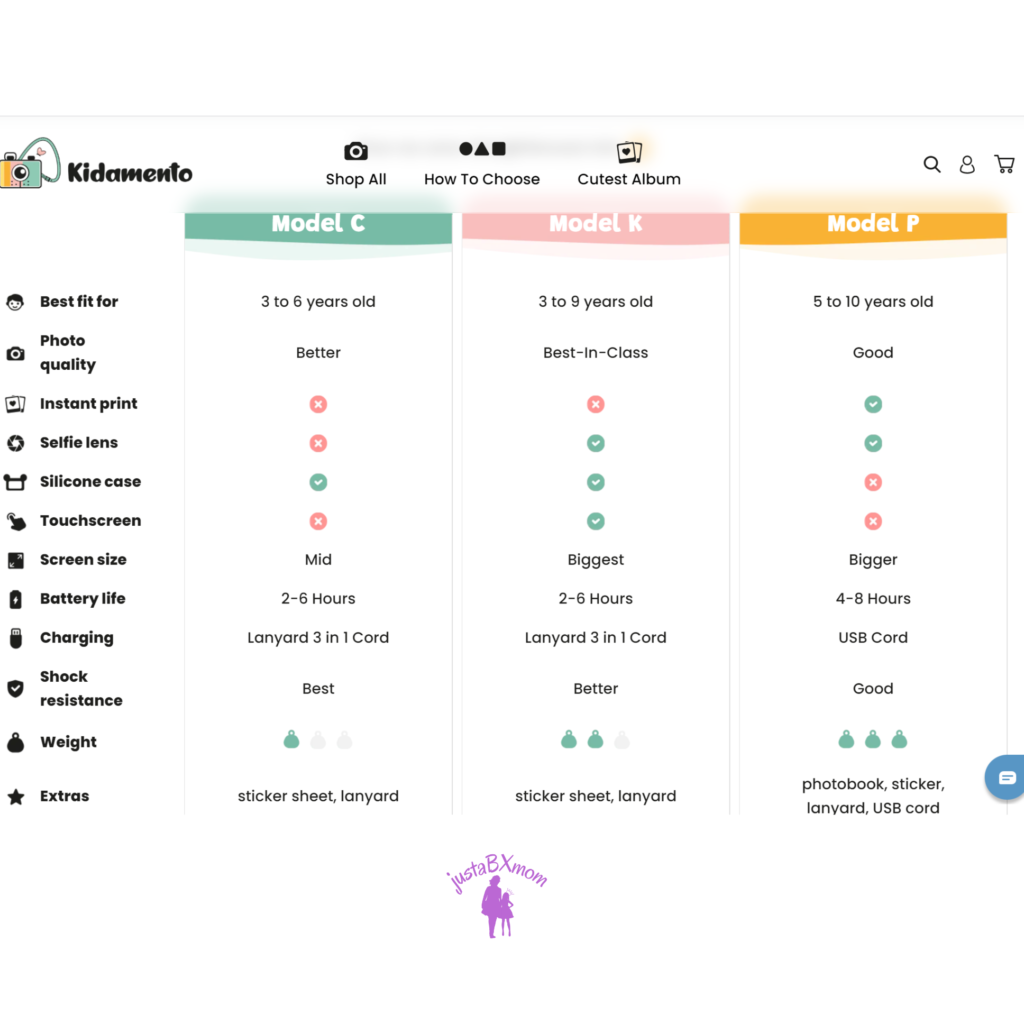The width and height of the screenshot is (1024, 1024).
Task: Open the shopping cart icon
Action: tap(1004, 164)
